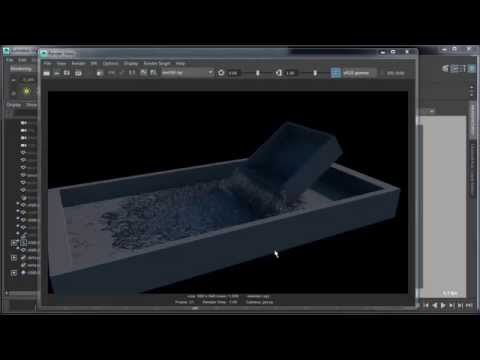Click the Snapshot icon in Render View toolbar
The image size is (480, 360).
67,73
